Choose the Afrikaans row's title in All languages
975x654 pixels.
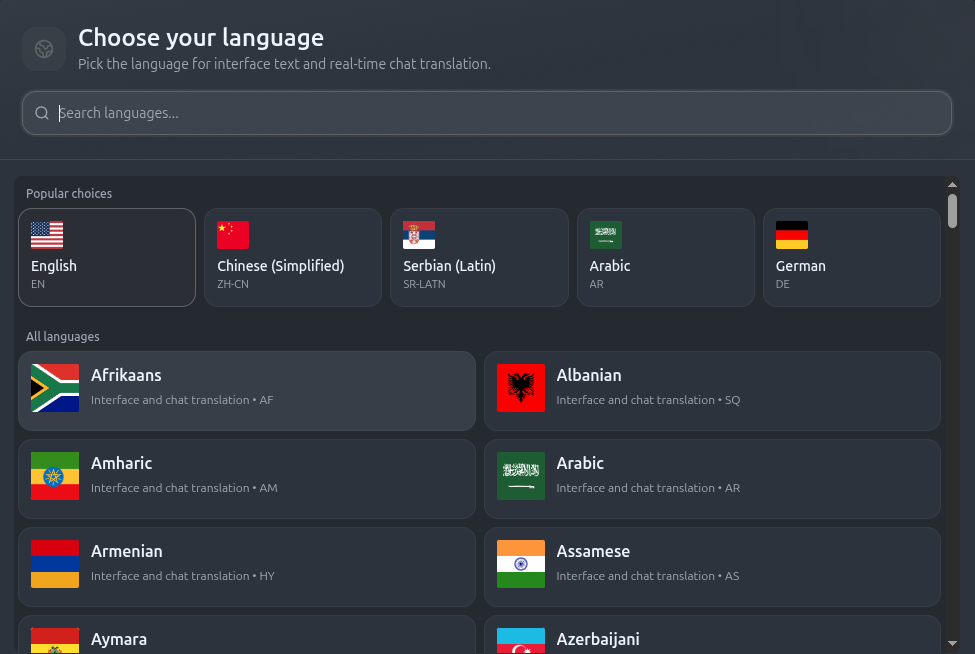point(126,375)
